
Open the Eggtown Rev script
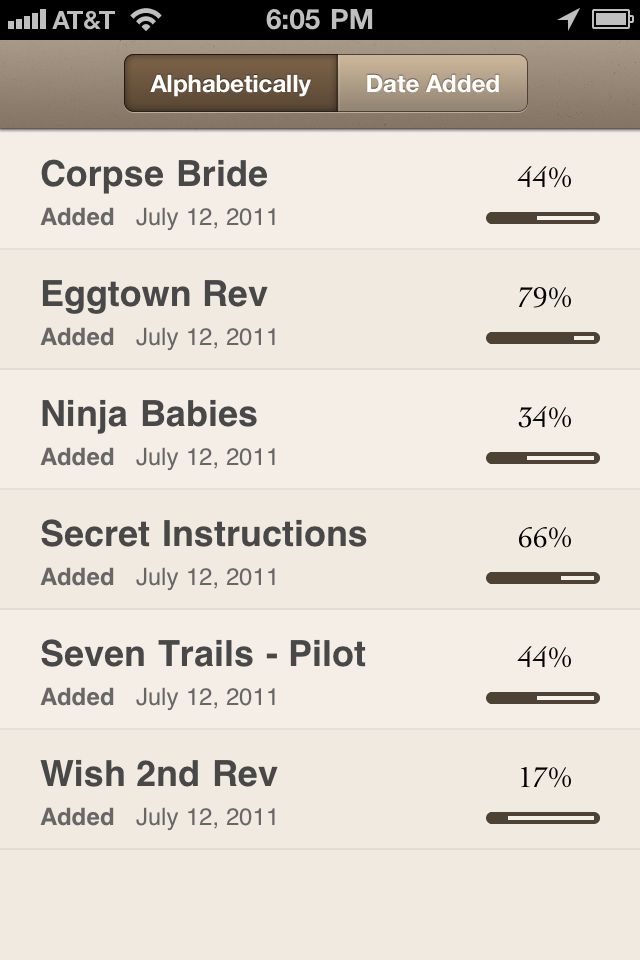[x=320, y=309]
